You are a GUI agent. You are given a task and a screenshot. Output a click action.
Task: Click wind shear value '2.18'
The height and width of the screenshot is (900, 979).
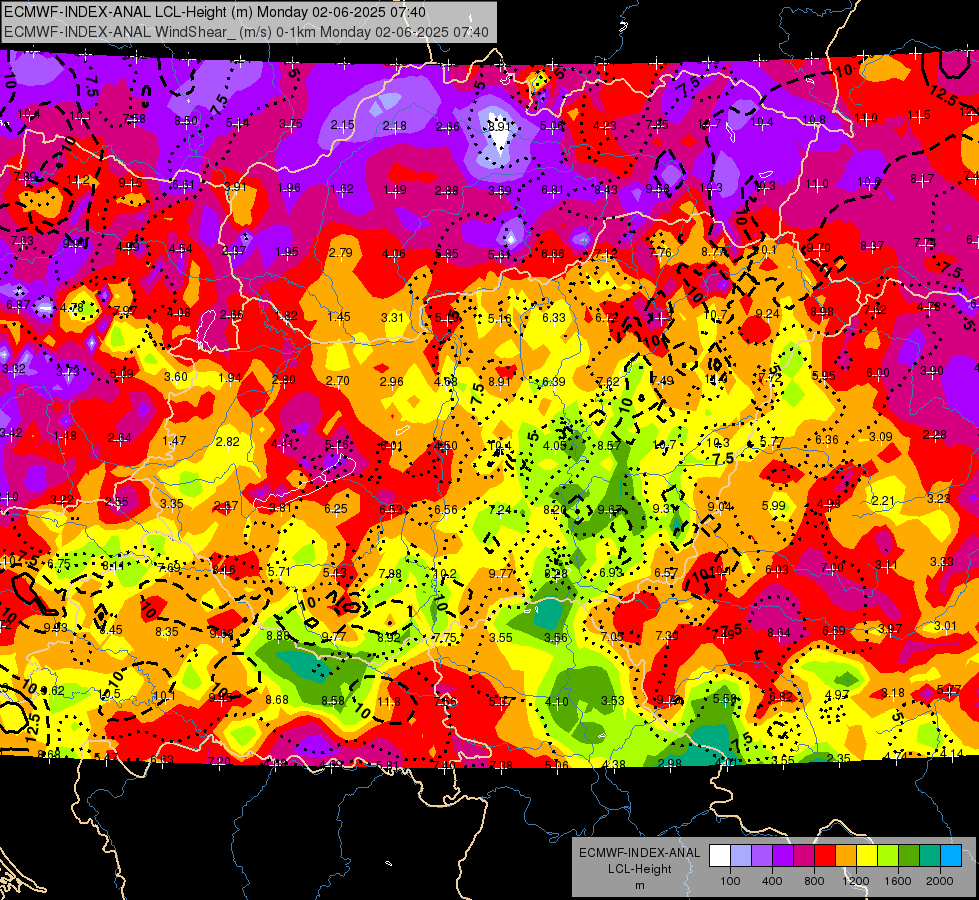[x=395, y=126]
